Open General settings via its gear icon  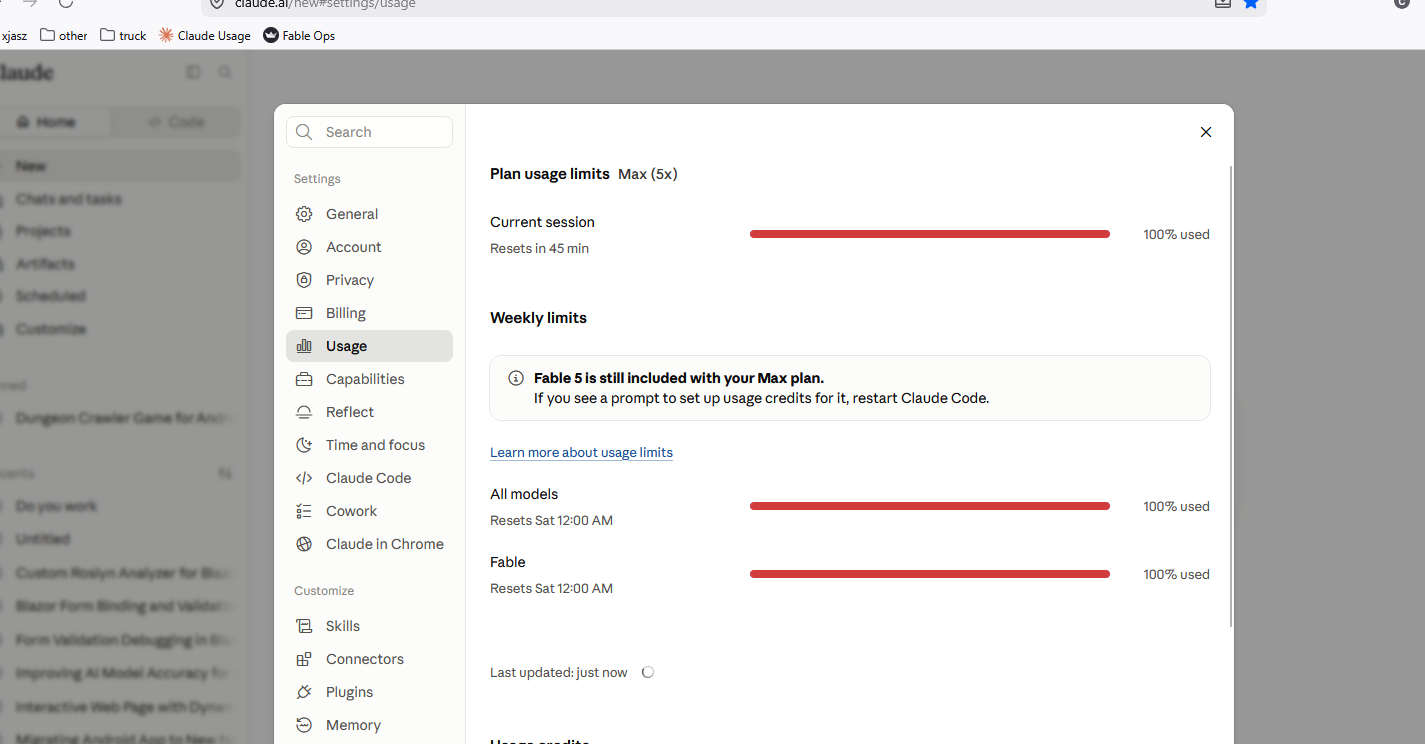click(304, 214)
